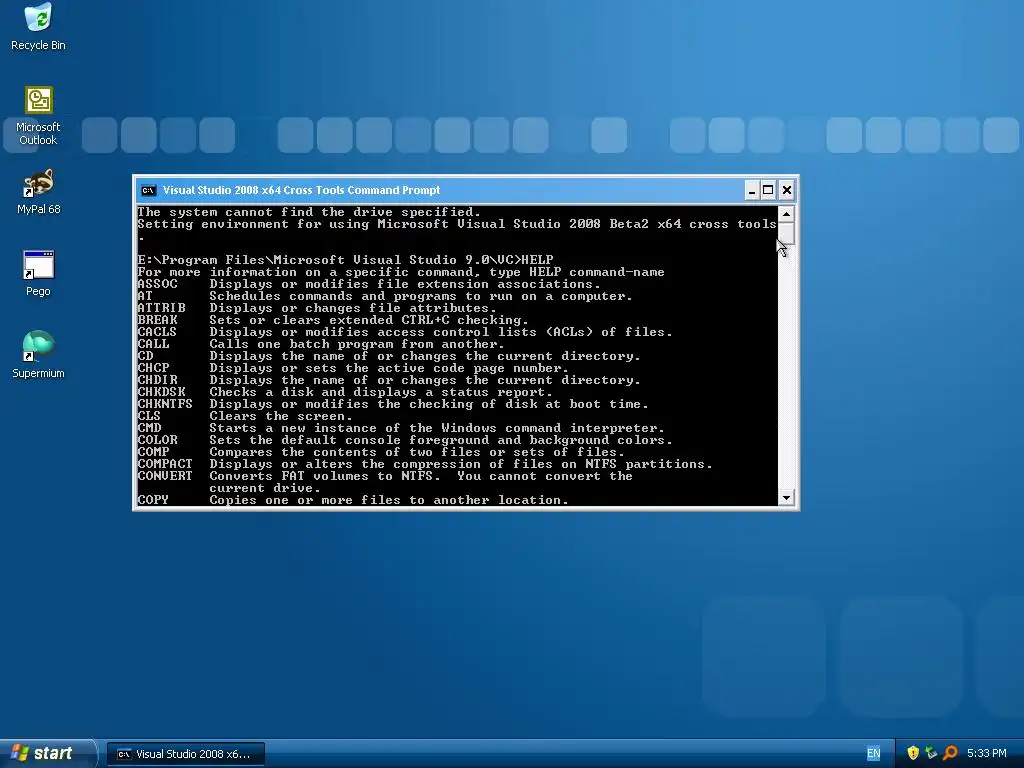
Task: Click the ATTRIB command line
Action: coord(317,308)
